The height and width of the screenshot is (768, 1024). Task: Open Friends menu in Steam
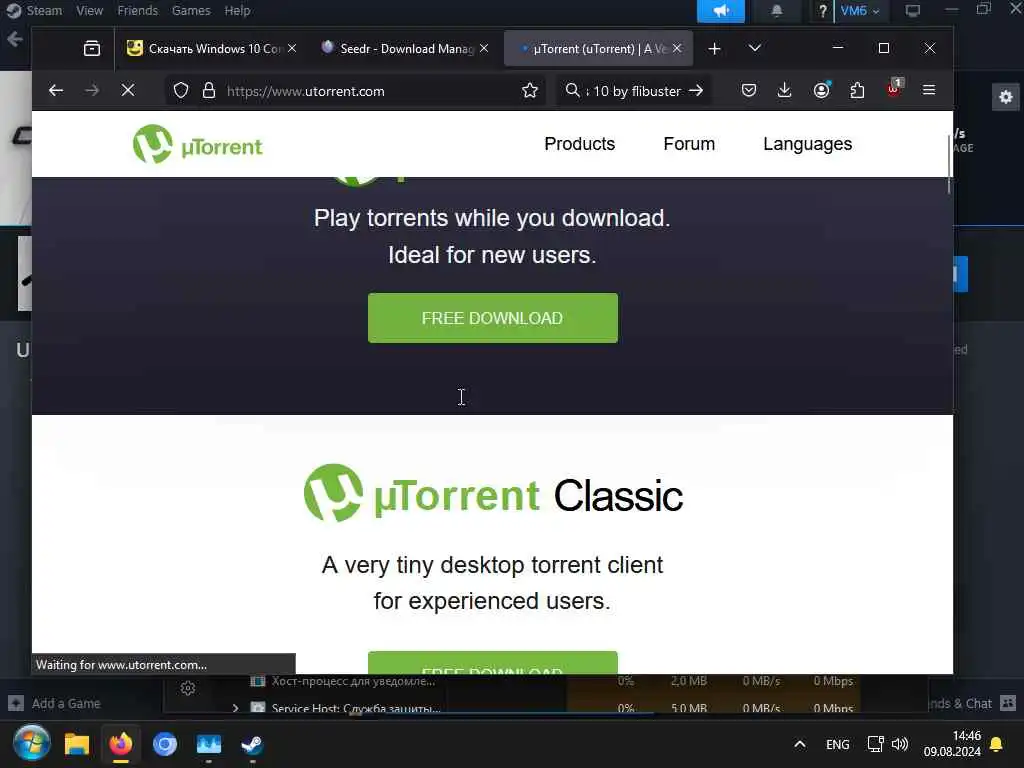(138, 10)
